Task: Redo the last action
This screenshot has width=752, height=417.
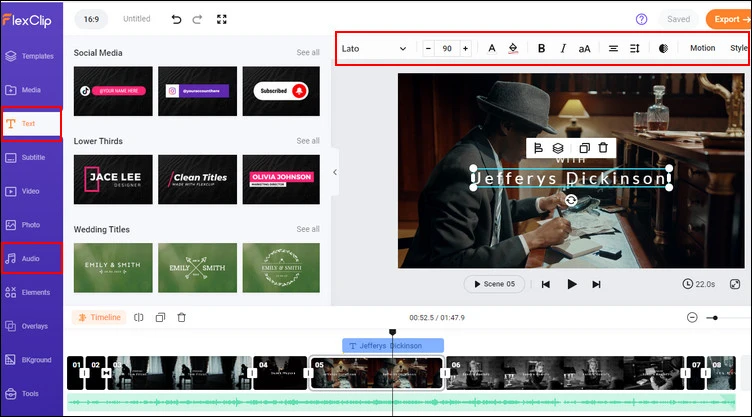Action: (x=197, y=19)
